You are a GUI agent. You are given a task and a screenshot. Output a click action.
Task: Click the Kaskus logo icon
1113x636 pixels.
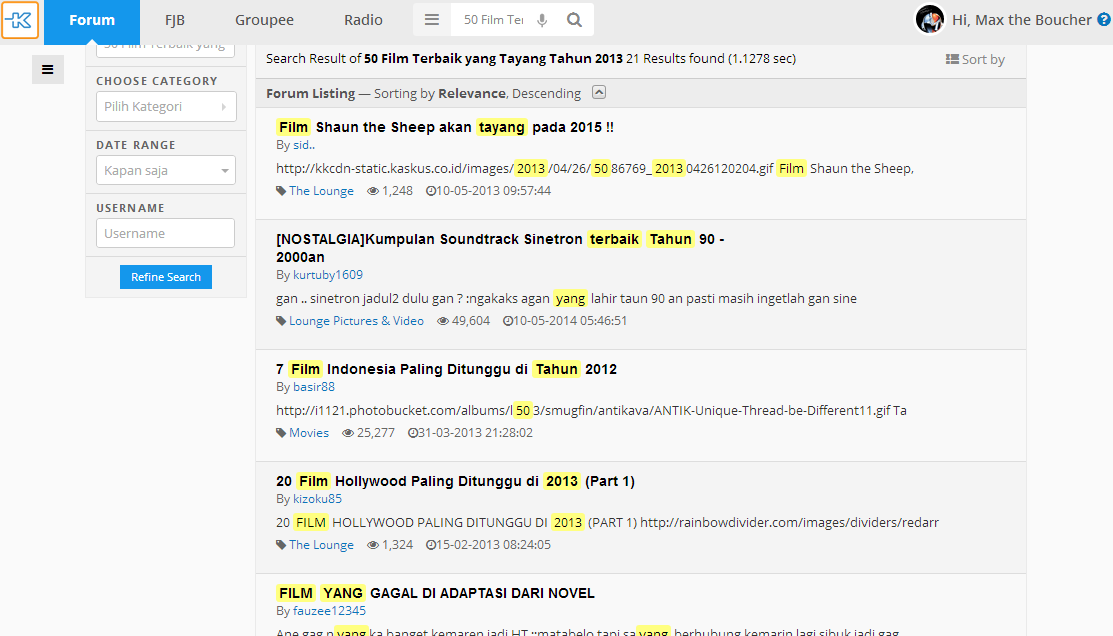20,20
